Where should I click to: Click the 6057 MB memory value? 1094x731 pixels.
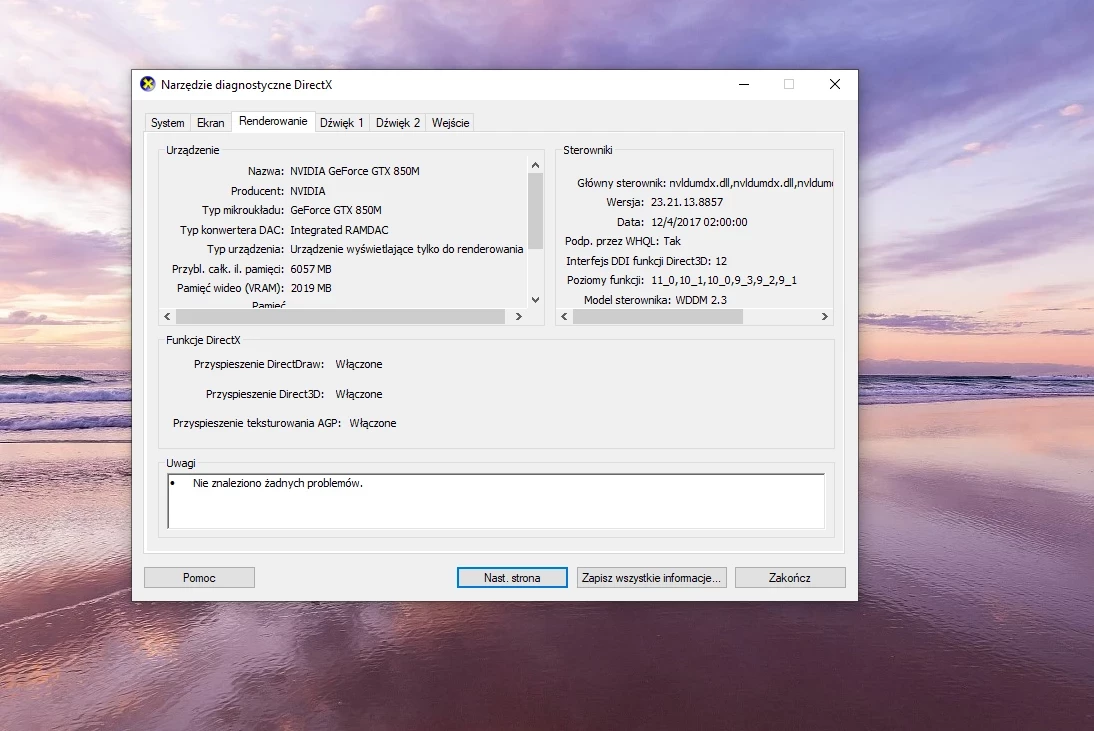tap(310, 269)
